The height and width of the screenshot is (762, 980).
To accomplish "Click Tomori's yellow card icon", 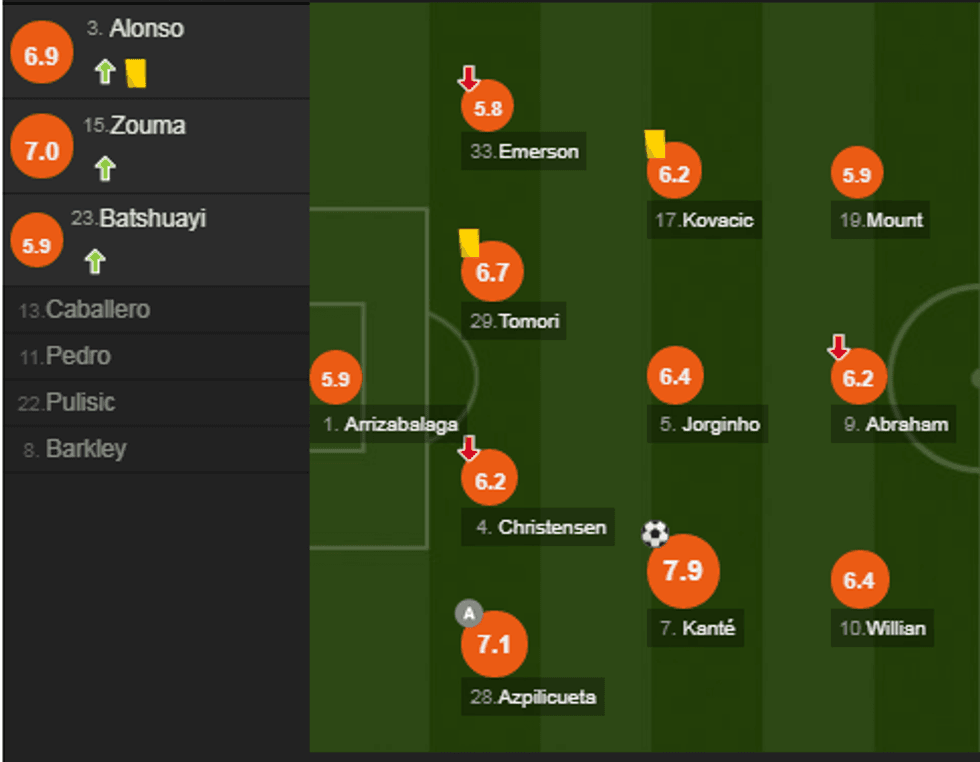I will (x=469, y=243).
